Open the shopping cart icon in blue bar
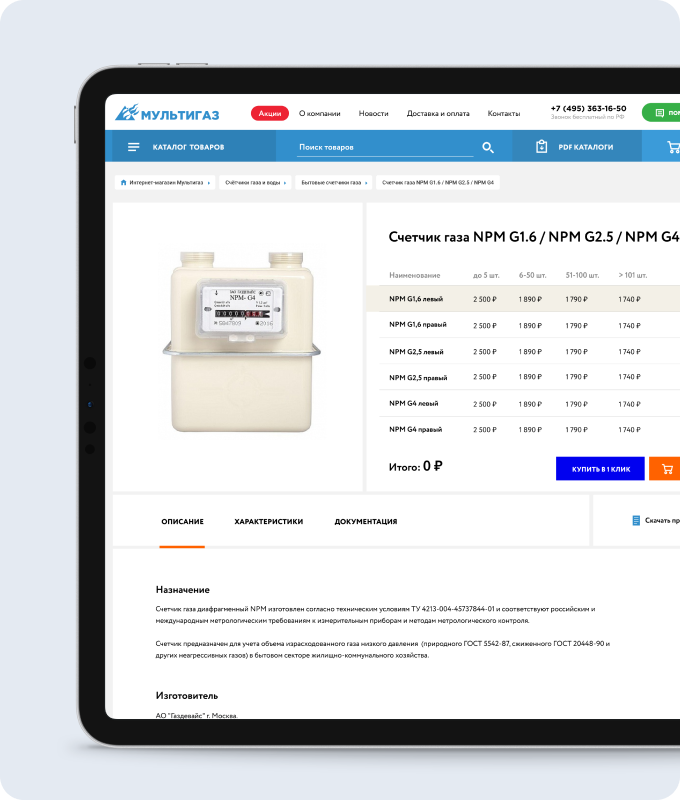The image size is (680, 800). coord(673,147)
